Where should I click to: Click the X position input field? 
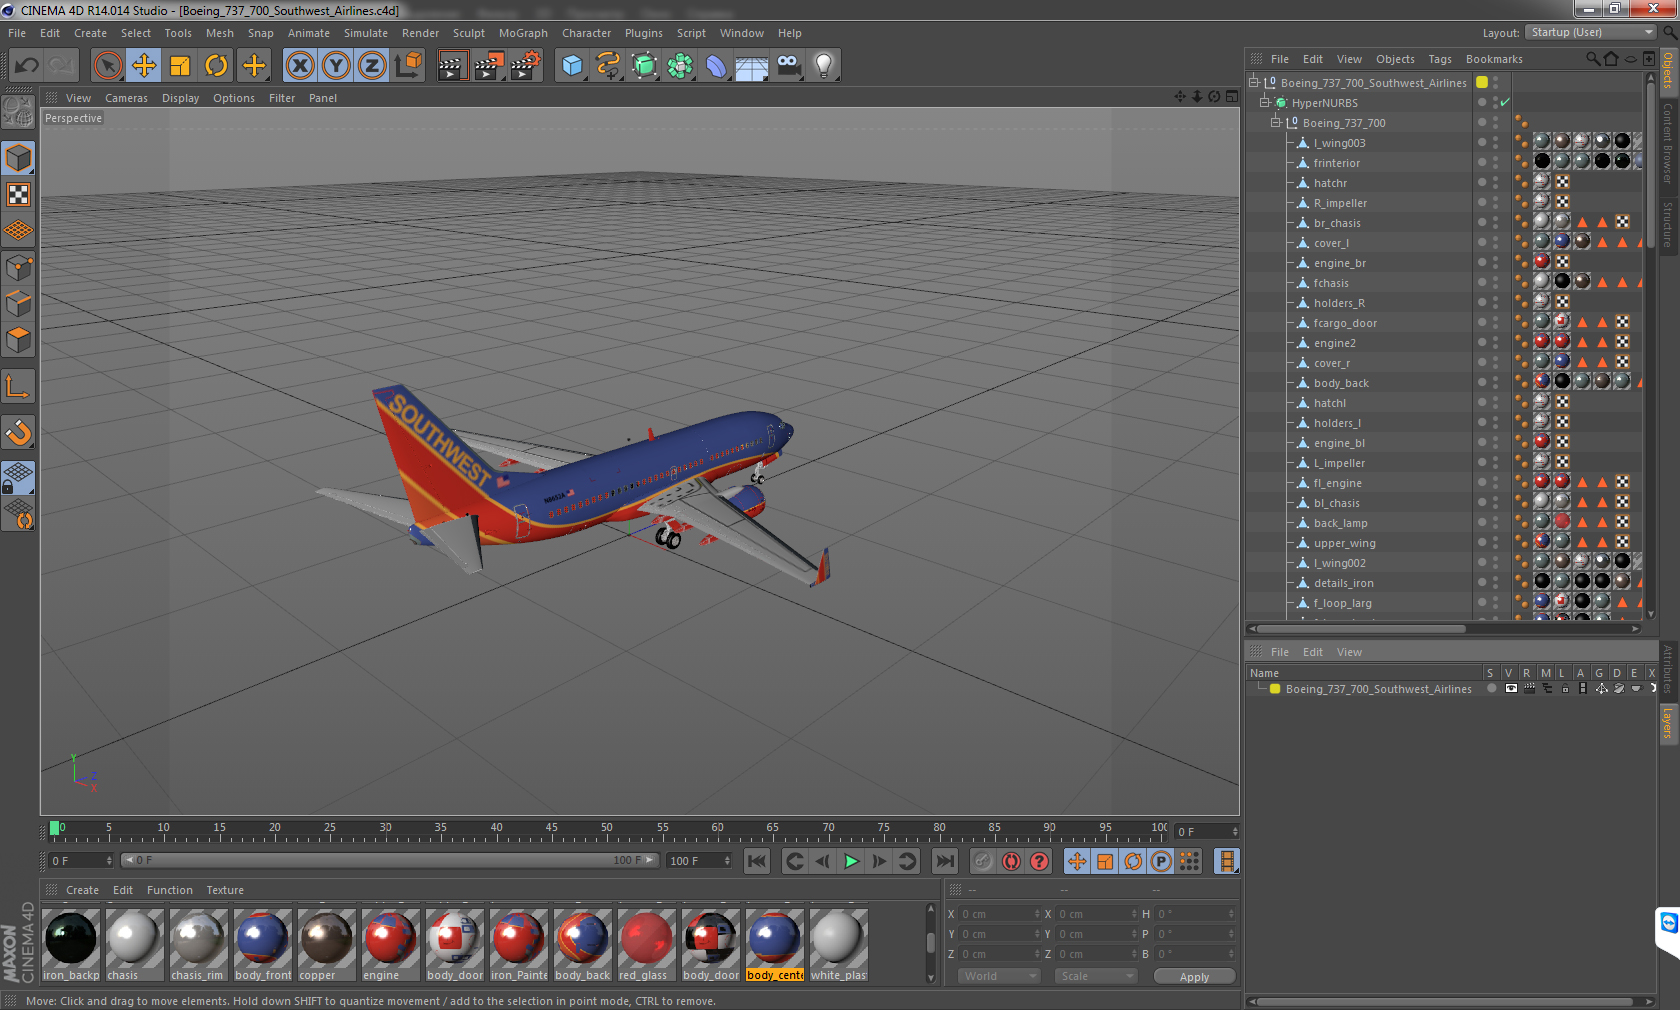click(x=1000, y=914)
